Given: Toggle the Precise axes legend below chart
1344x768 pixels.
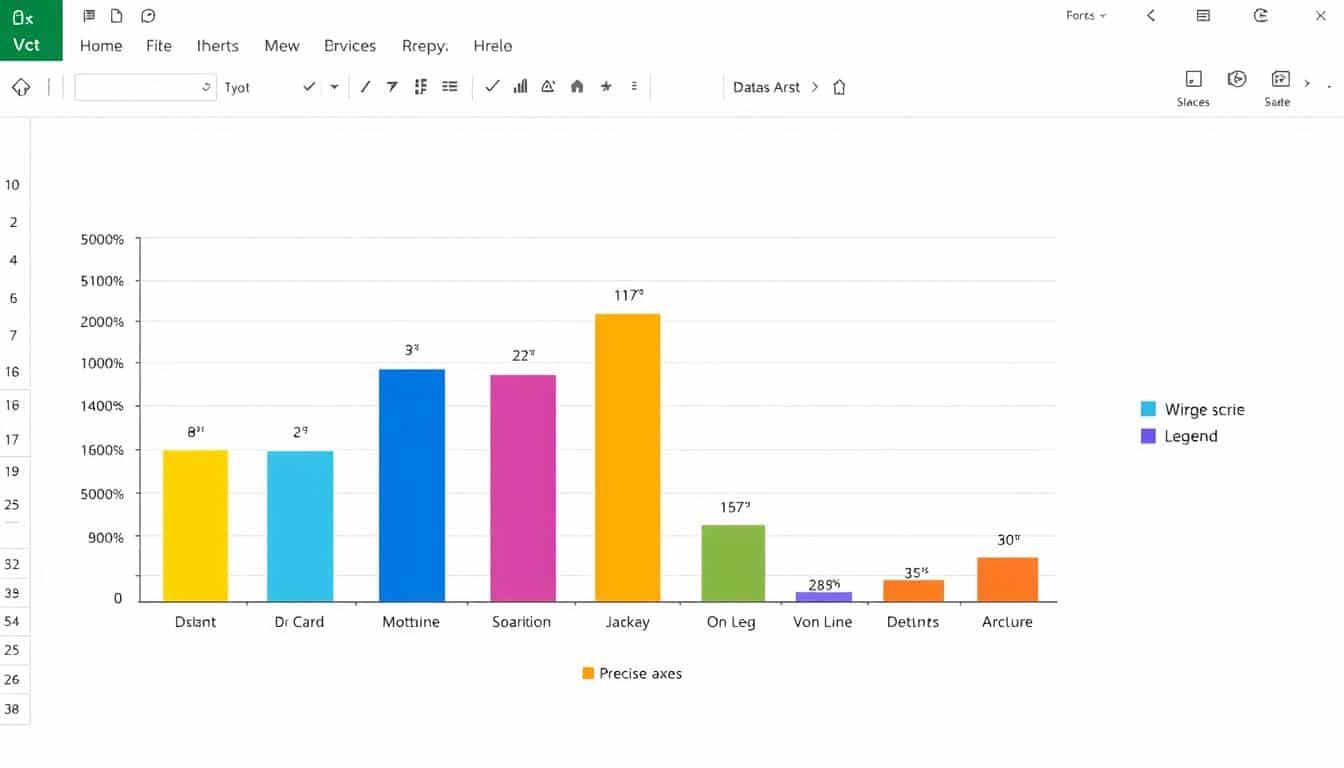Looking at the screenshot, I should pos(631,673).
